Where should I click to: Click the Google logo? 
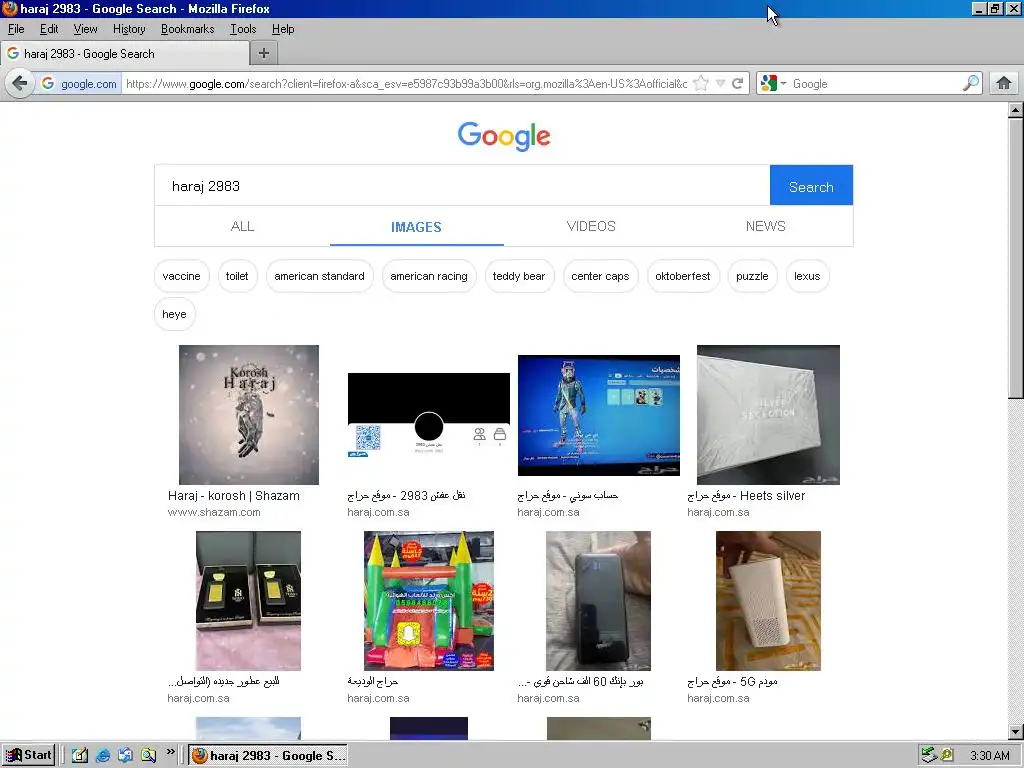point(504,136)
